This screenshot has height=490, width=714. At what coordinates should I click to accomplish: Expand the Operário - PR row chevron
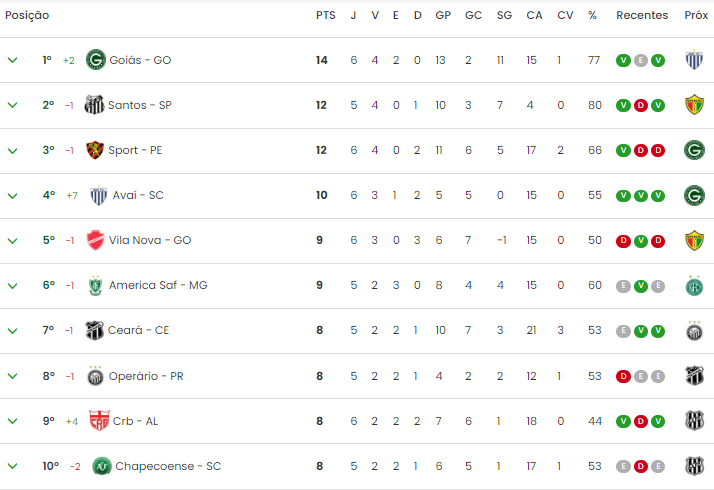tap(13, 376)
